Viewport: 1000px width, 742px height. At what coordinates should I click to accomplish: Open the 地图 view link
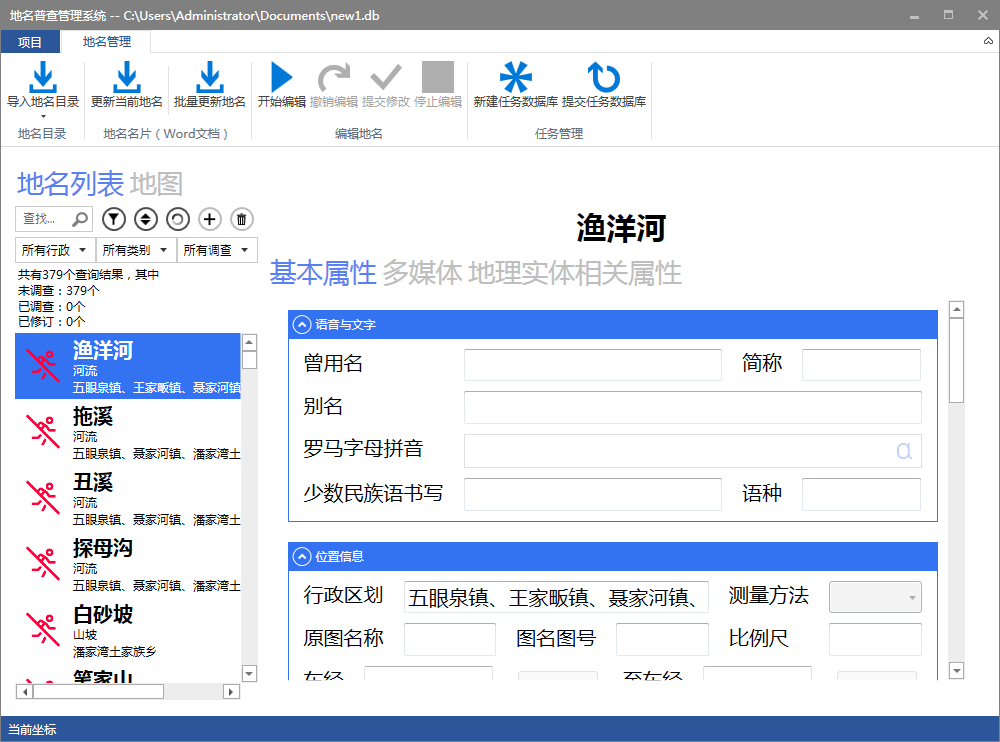(157, 184)
